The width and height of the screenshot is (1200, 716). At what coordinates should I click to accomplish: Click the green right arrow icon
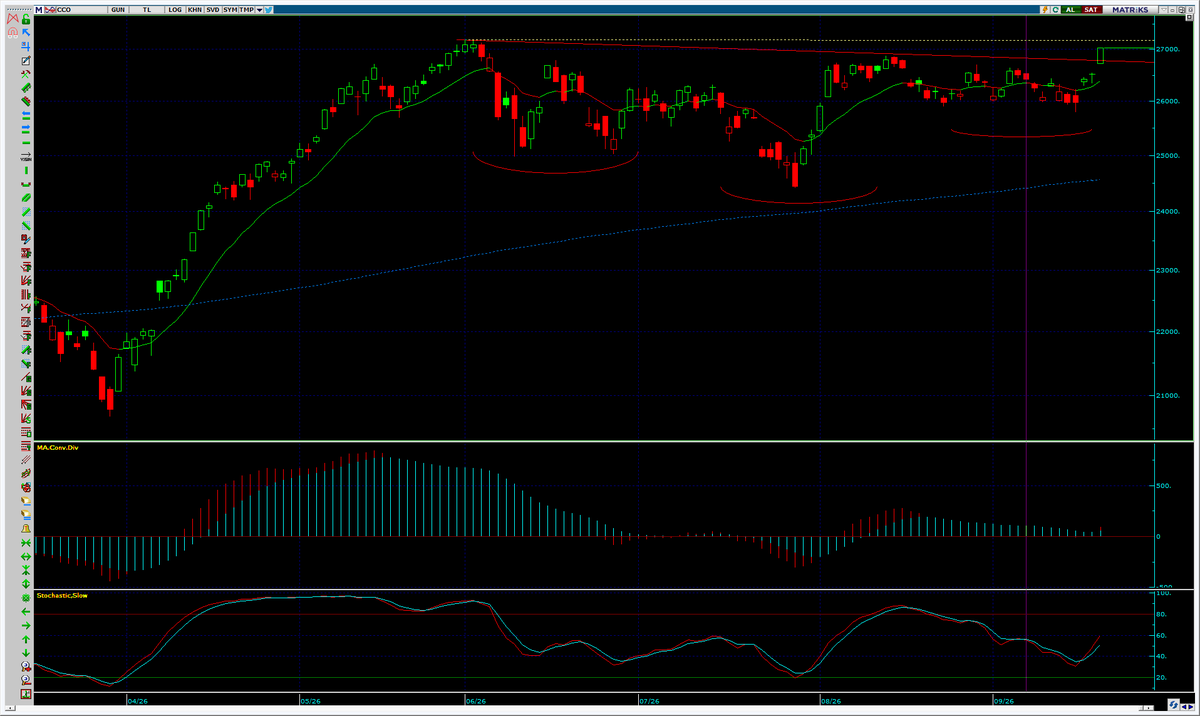click(x=26, y=625)
